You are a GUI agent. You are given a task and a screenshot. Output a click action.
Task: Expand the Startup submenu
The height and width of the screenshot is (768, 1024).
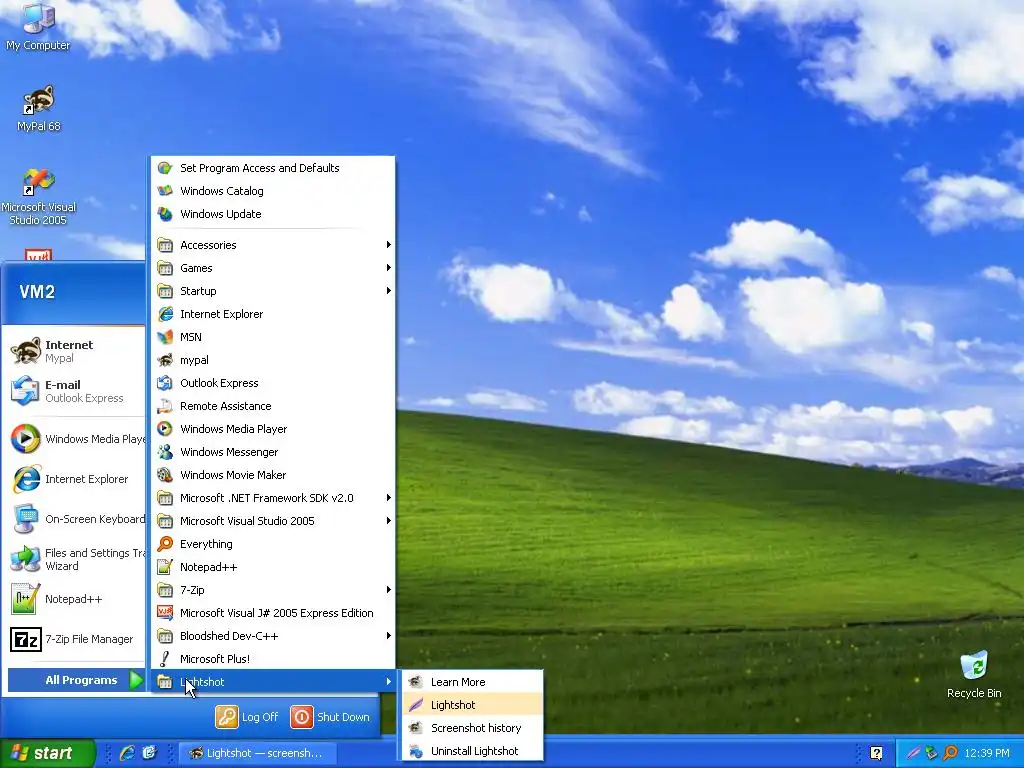click(x=273, y=291)
